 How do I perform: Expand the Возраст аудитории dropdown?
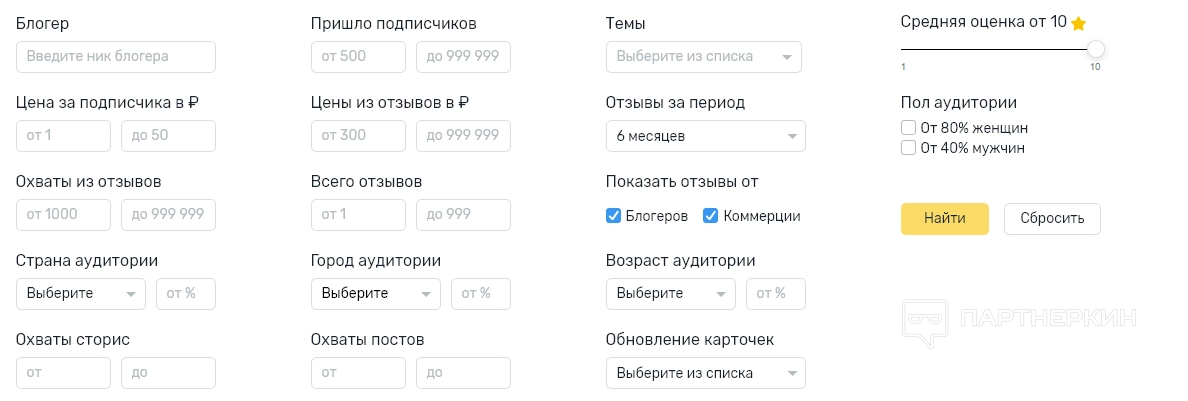[671, 294]
